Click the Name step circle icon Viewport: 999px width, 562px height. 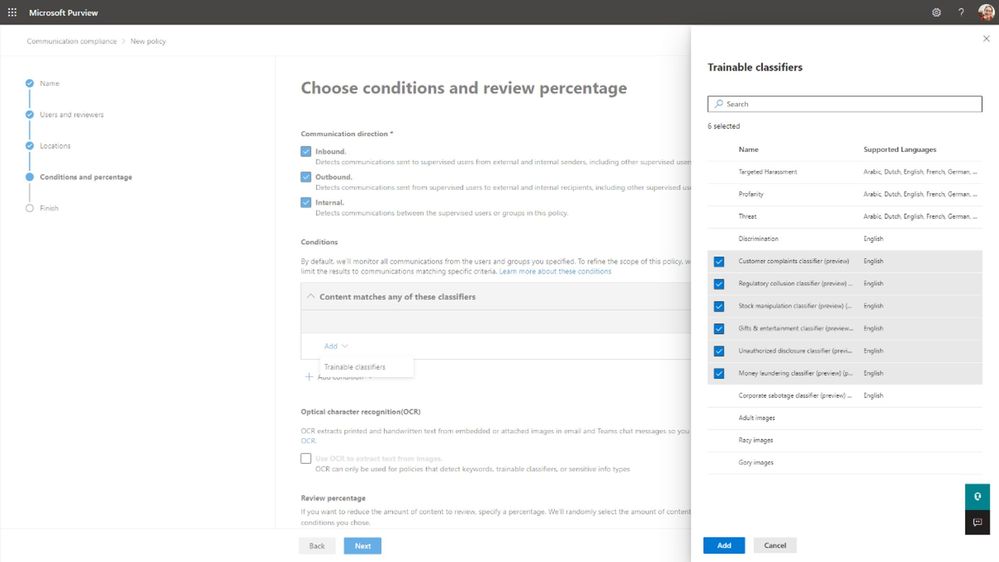coord(29,83)
